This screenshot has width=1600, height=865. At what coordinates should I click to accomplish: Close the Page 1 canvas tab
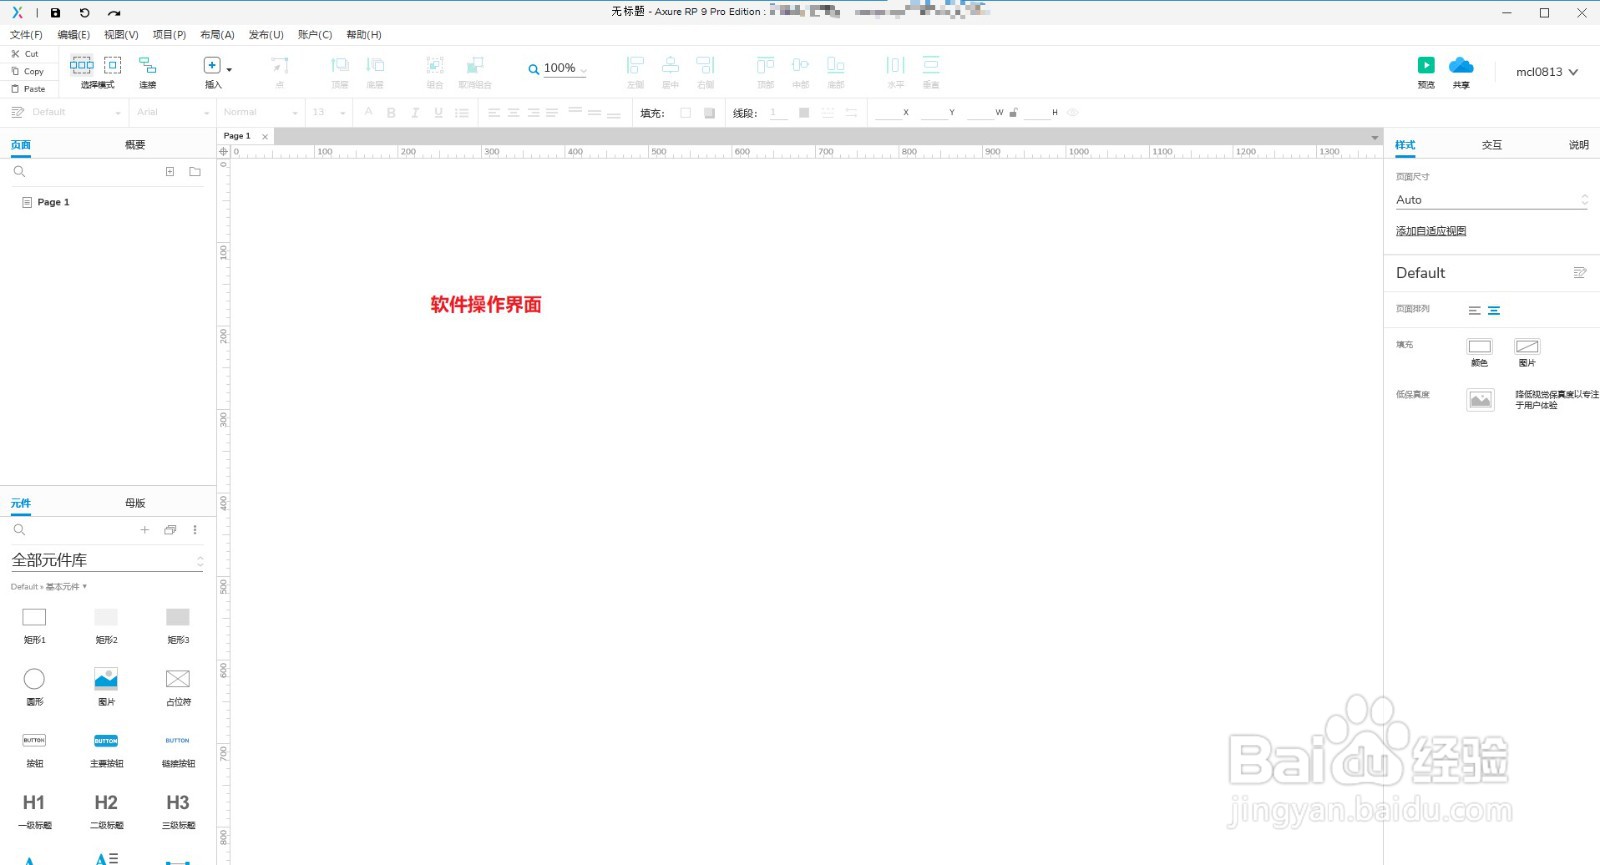pos(265,136)
